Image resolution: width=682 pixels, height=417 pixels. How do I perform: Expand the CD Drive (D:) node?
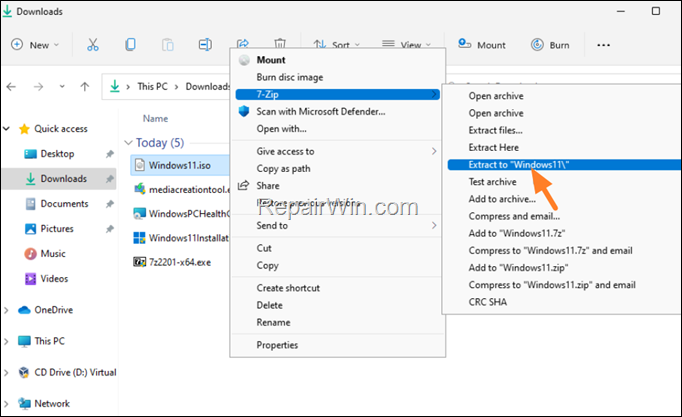[6, 373]
